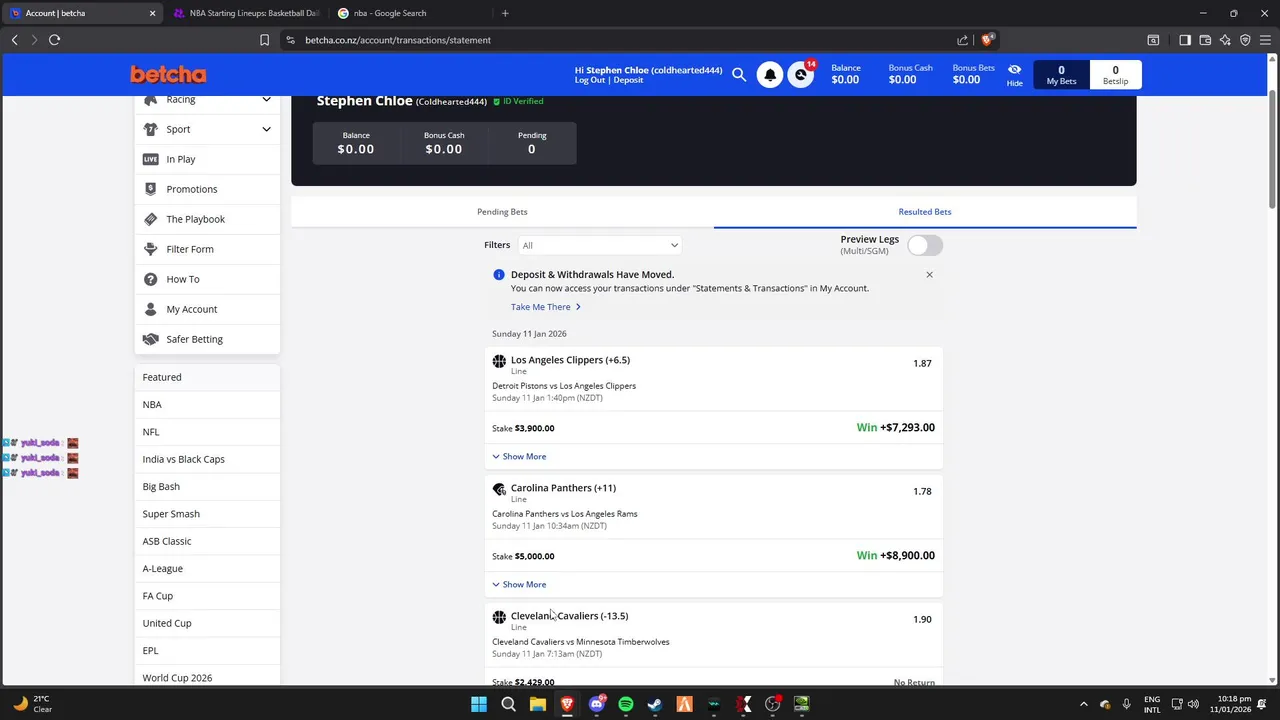
Task: Expand Show More on the Clippers bet
Action: tap(519, 456)
